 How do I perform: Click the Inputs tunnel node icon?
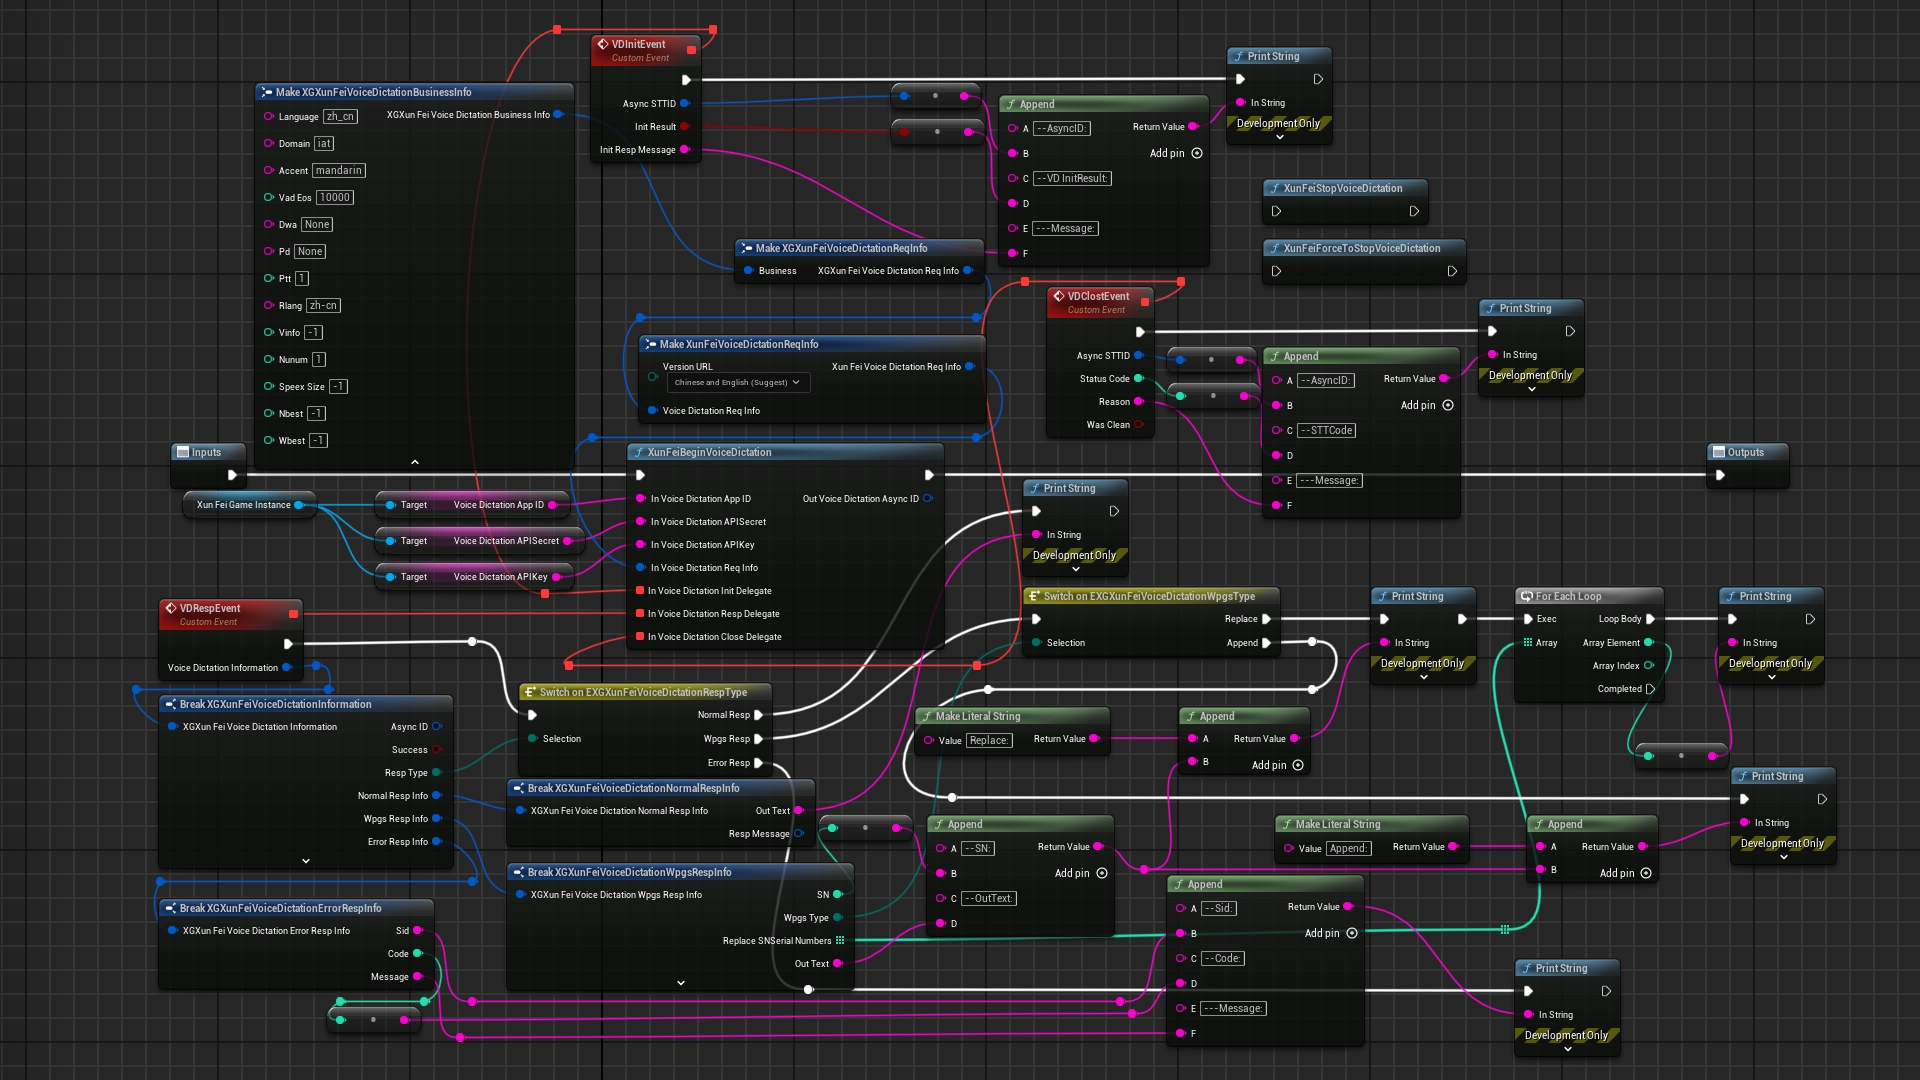[183, 452]
